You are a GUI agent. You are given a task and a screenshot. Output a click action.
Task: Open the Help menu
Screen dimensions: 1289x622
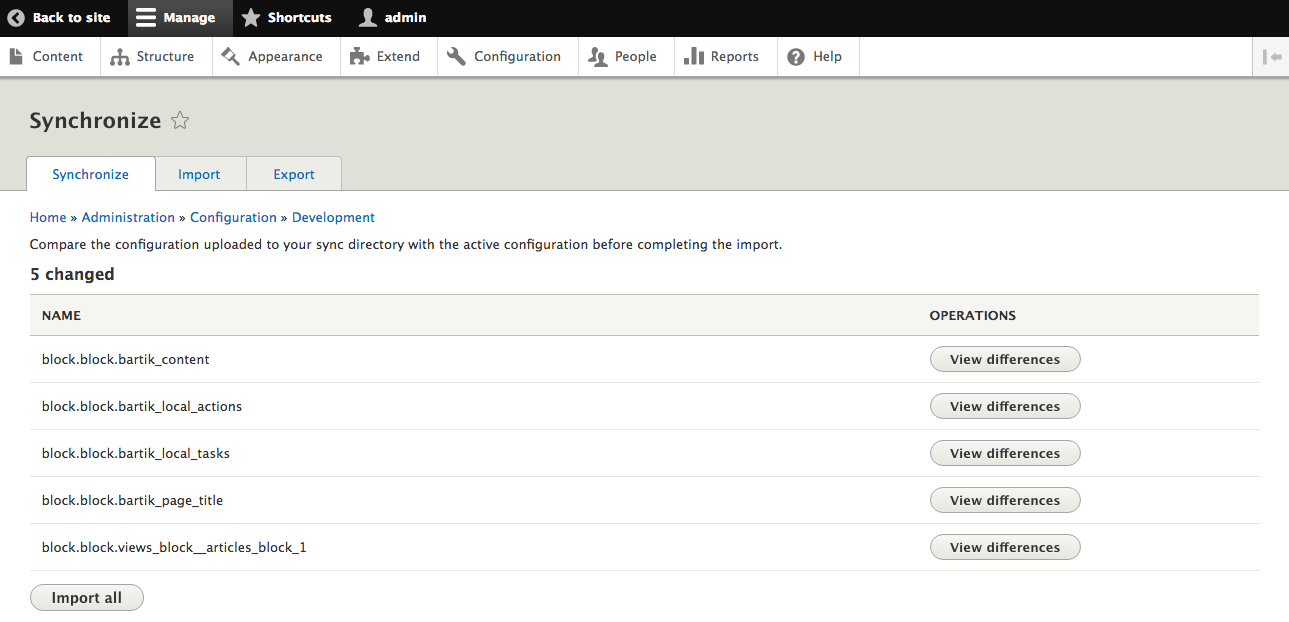click(x=815, y=57)
